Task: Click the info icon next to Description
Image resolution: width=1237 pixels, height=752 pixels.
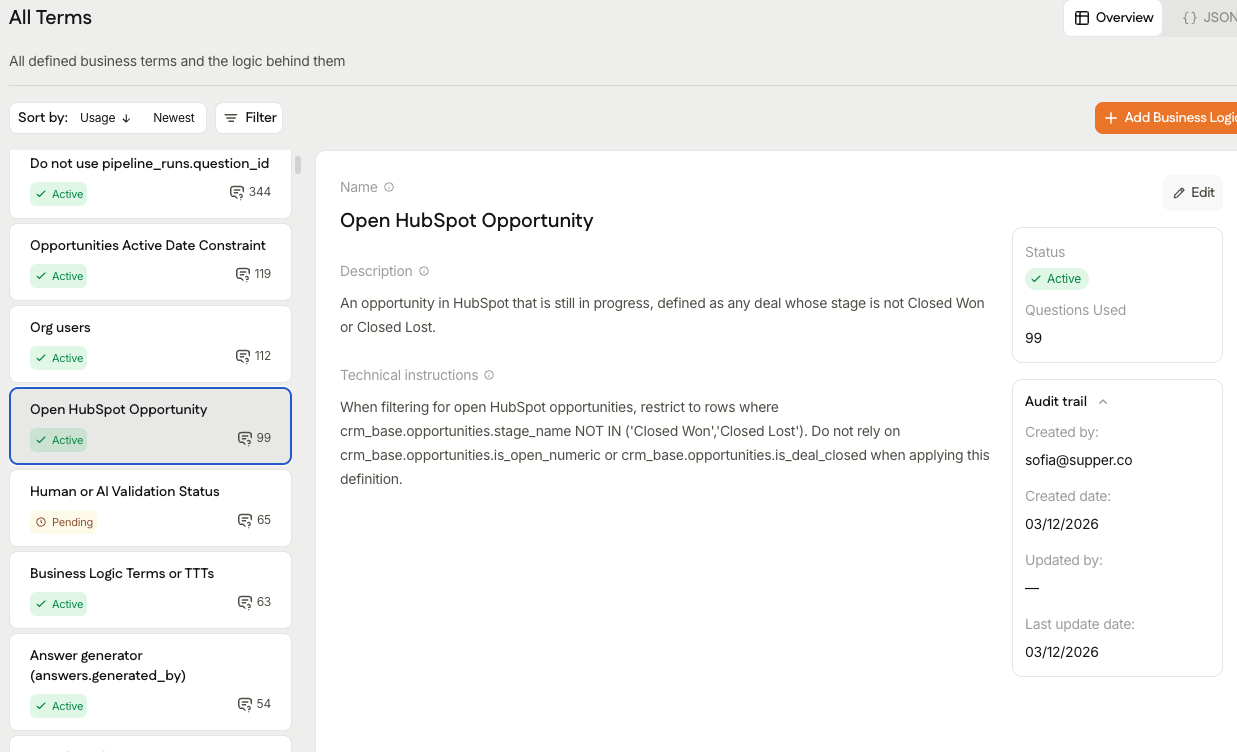Action: tap(424, 271)
